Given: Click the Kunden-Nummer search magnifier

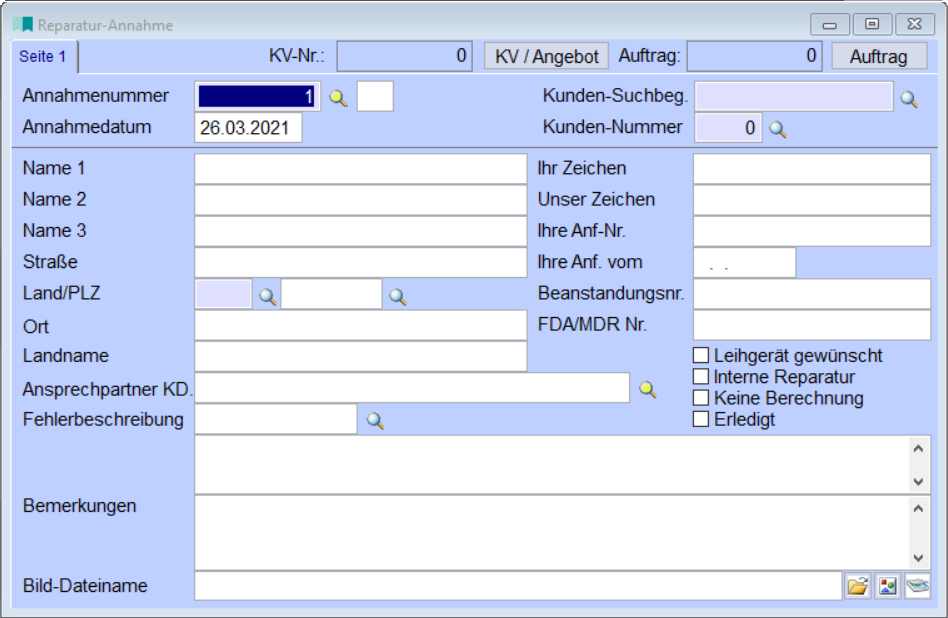Looking at the screenshot, I should coord(777,129).
